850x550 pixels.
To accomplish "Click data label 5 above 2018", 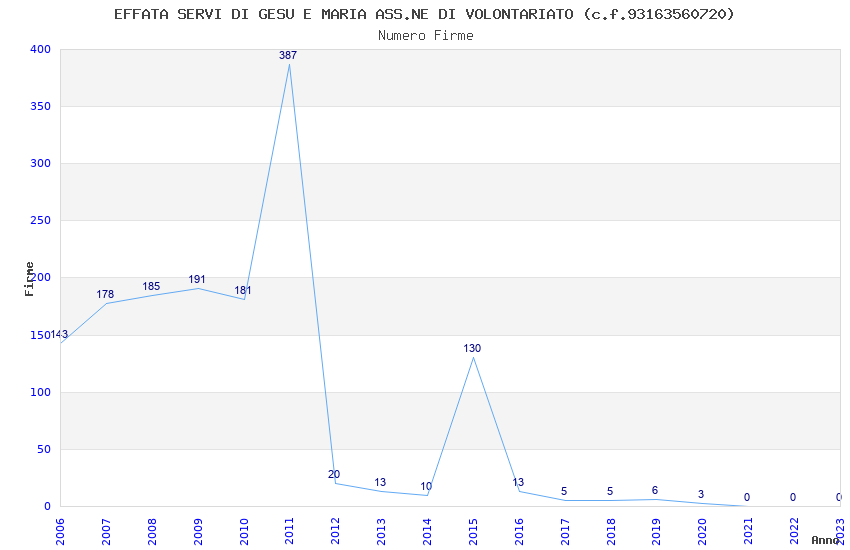I will tap(610, 491).
